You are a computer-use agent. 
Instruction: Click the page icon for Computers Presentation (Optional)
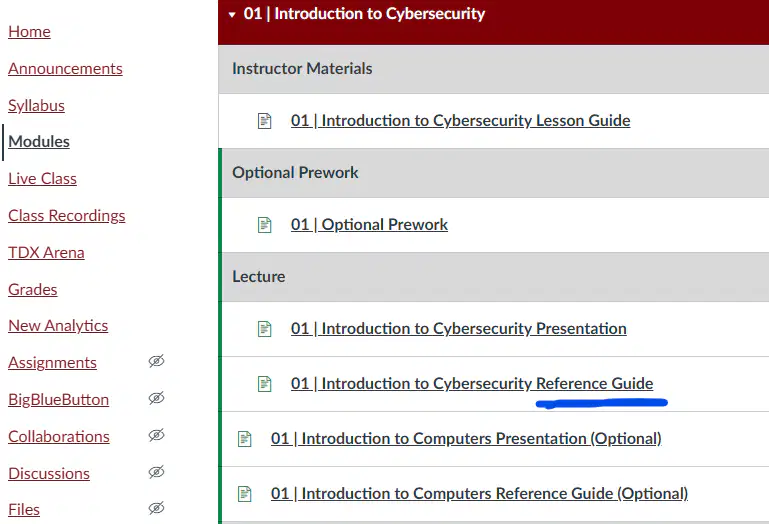pos(244,439)
